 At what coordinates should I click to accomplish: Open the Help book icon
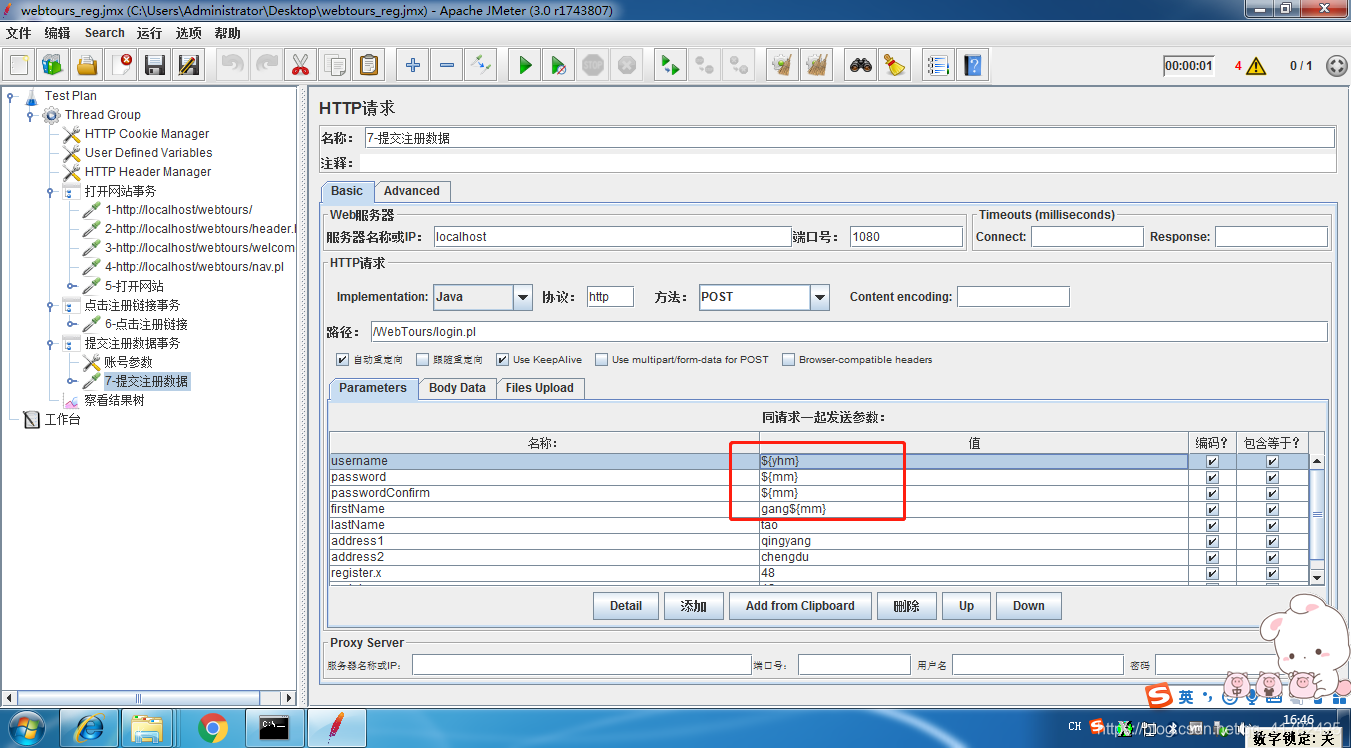[972, 66]
